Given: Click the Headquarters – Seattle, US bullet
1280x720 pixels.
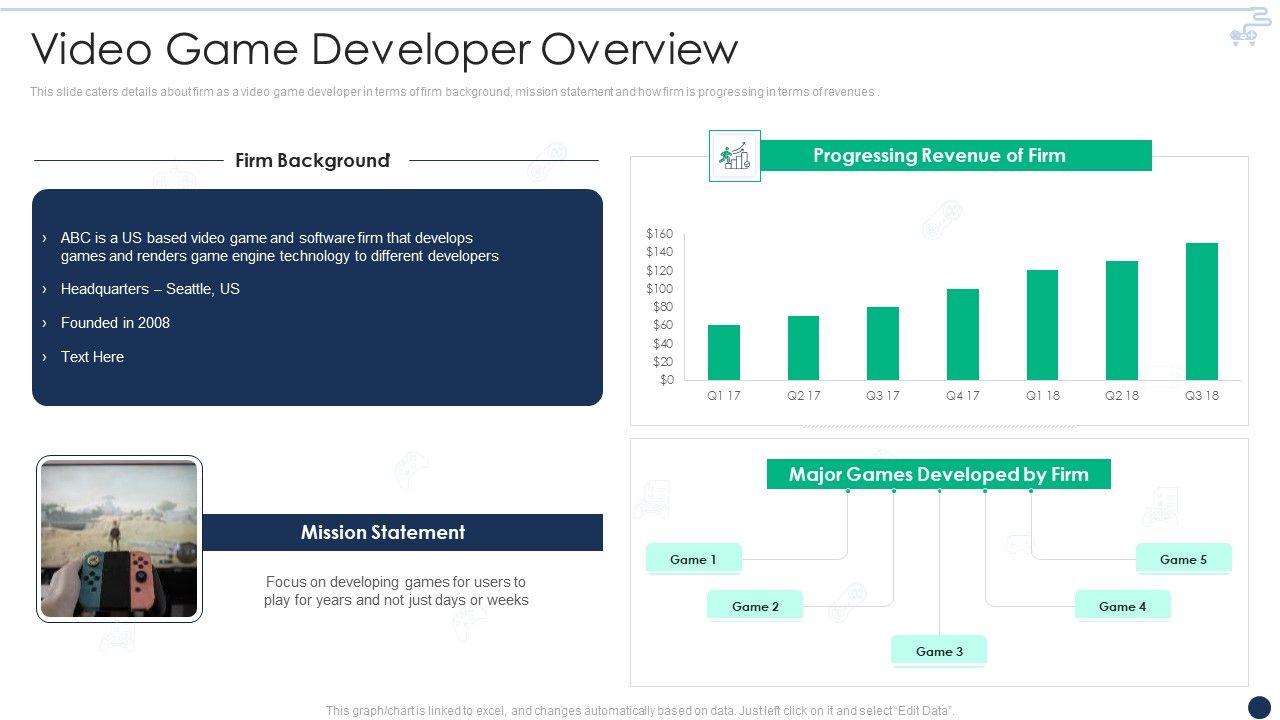Looking at the screenshot, I should (x=150, y=289).
